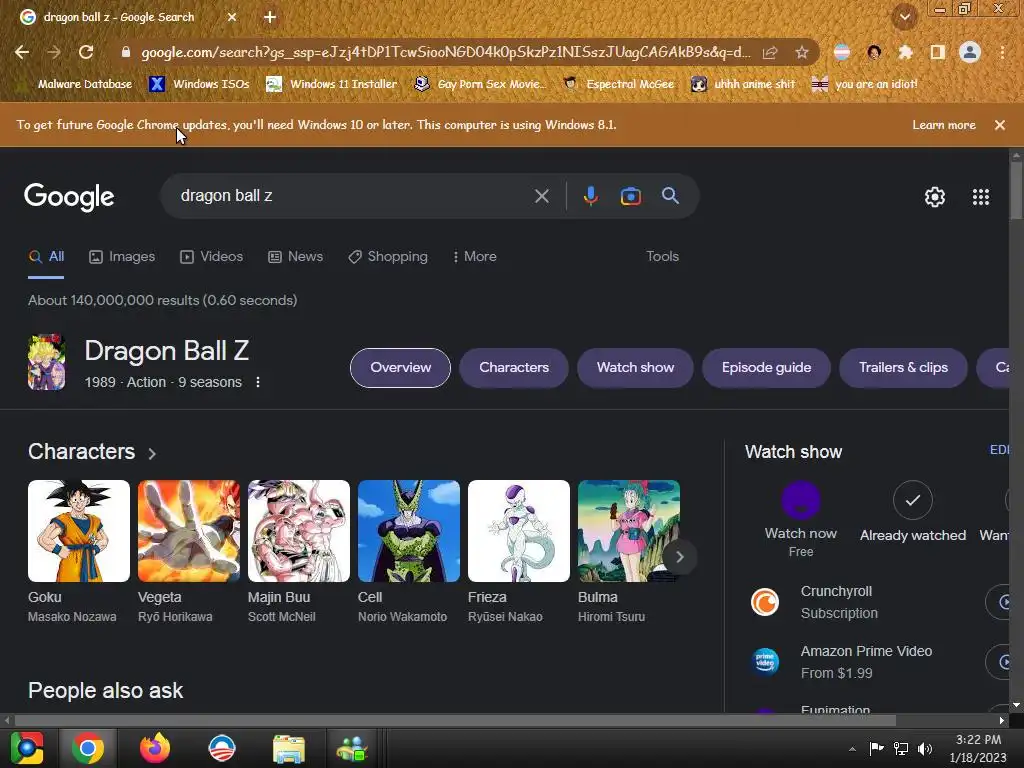
Task: Select the Episode guide chip
Action: 766,368
